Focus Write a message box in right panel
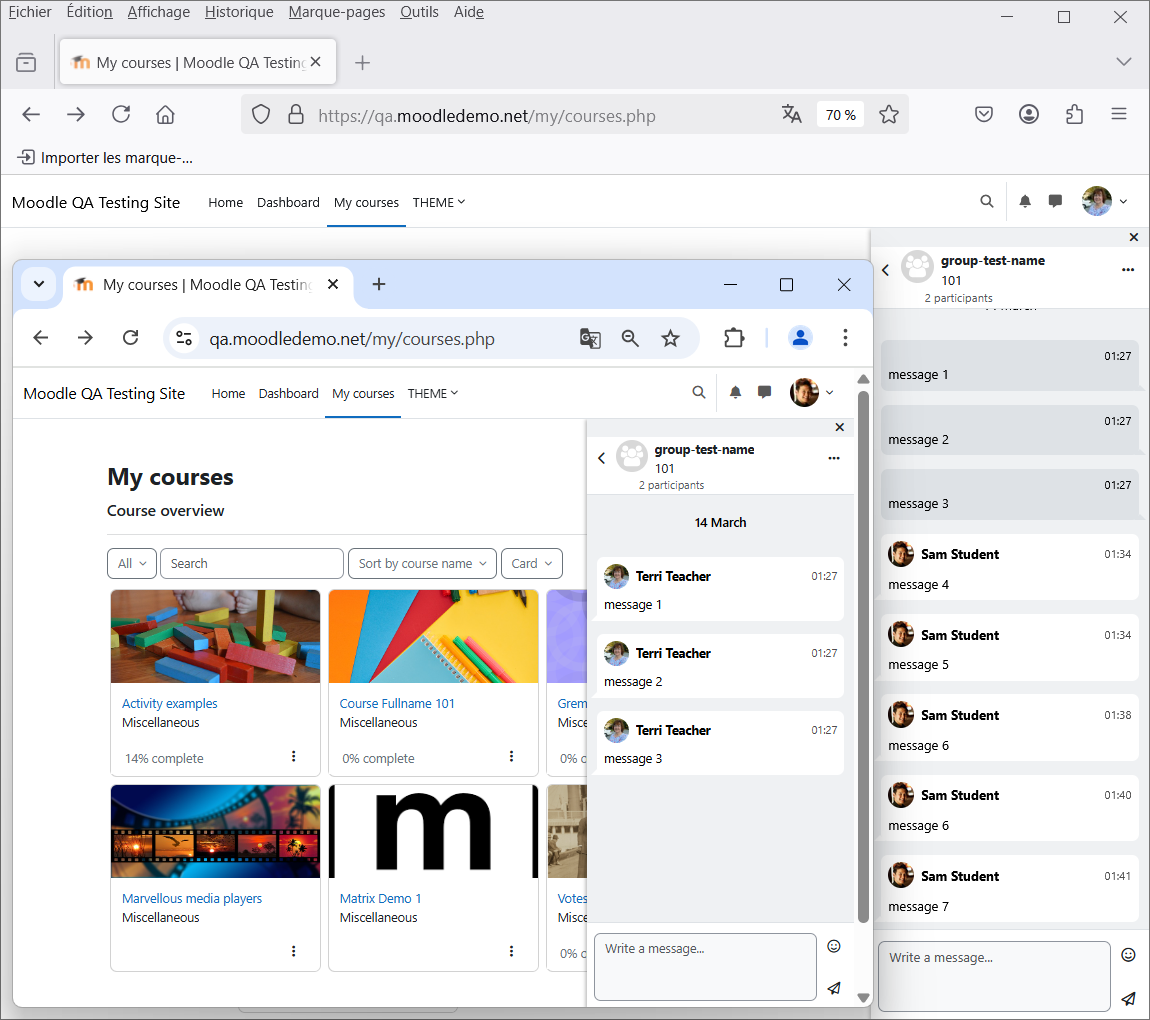1150x1020 pixels. tap(995, 977)
